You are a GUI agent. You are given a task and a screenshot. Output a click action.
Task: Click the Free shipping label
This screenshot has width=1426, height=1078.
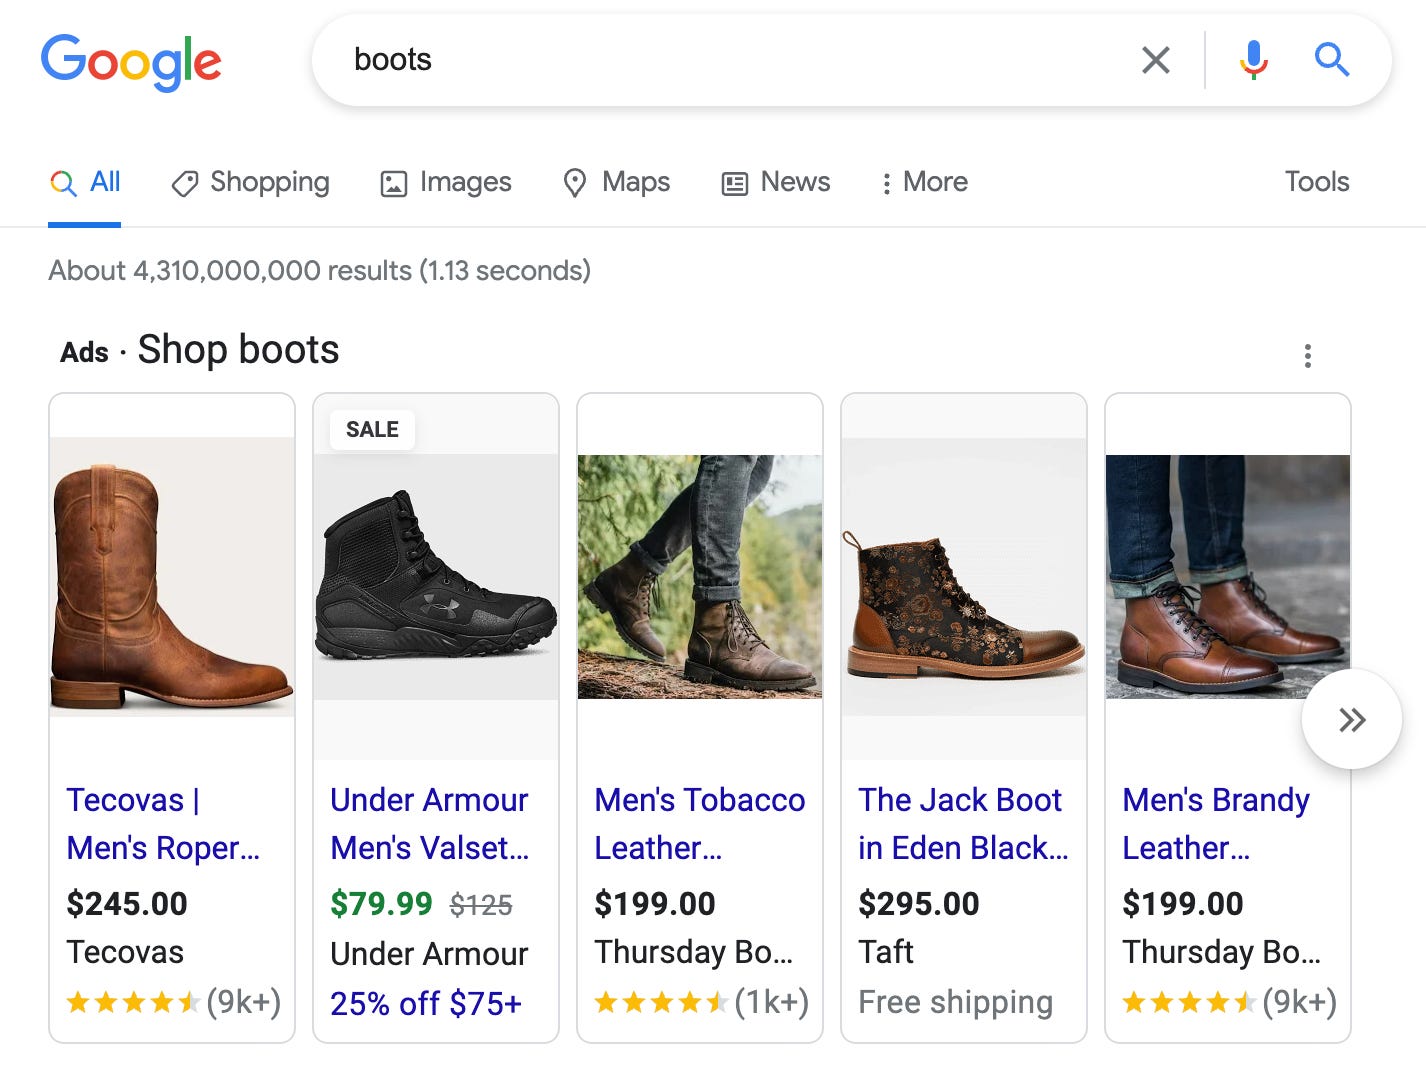(x=956, y=1002)
